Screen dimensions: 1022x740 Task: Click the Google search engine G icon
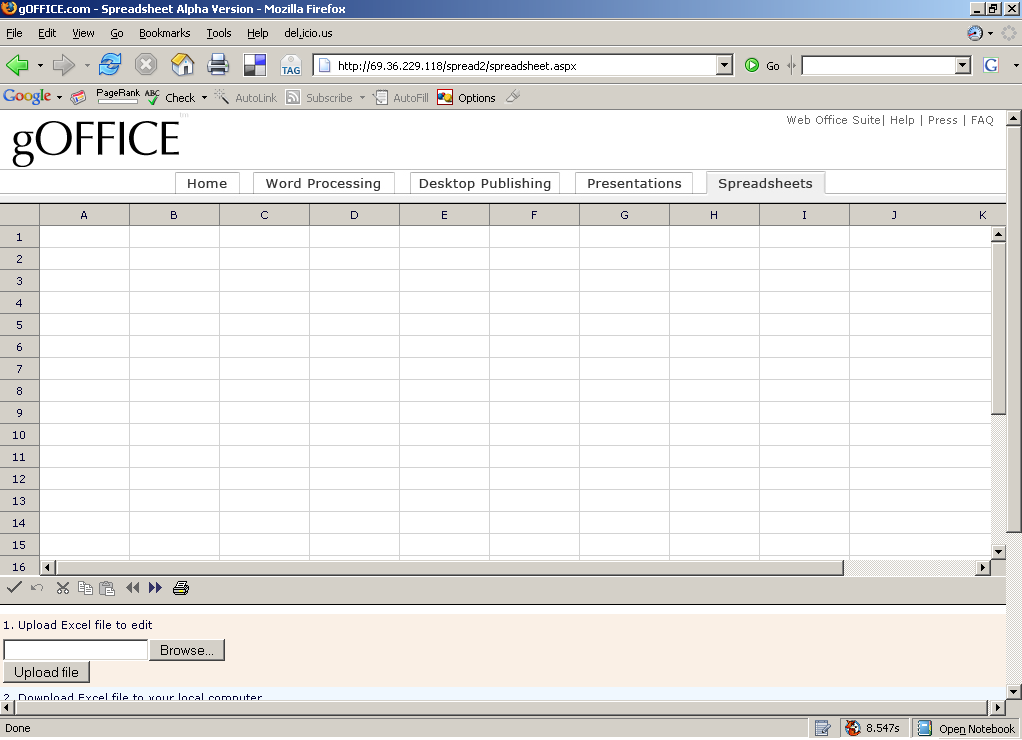[x=991, y=65]
